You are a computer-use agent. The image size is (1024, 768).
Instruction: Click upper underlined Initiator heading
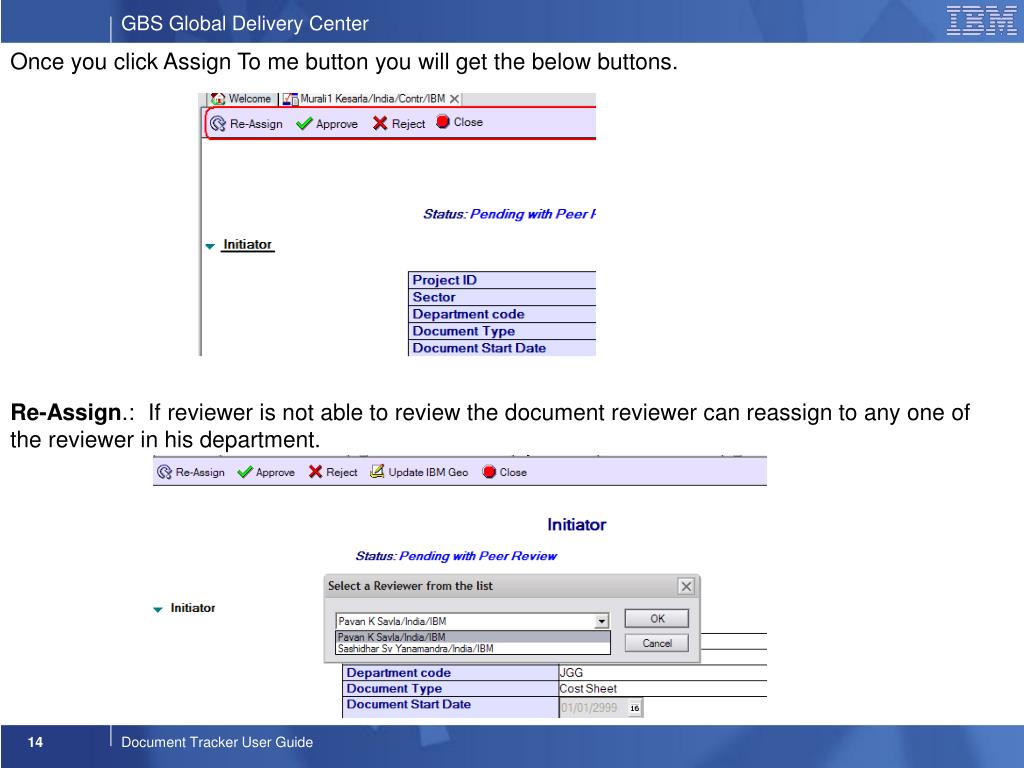[248, 244]
